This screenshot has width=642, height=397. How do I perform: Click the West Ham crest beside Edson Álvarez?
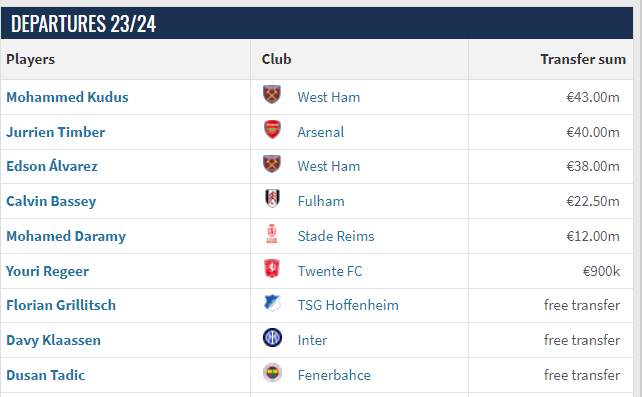tap(272, 164)
